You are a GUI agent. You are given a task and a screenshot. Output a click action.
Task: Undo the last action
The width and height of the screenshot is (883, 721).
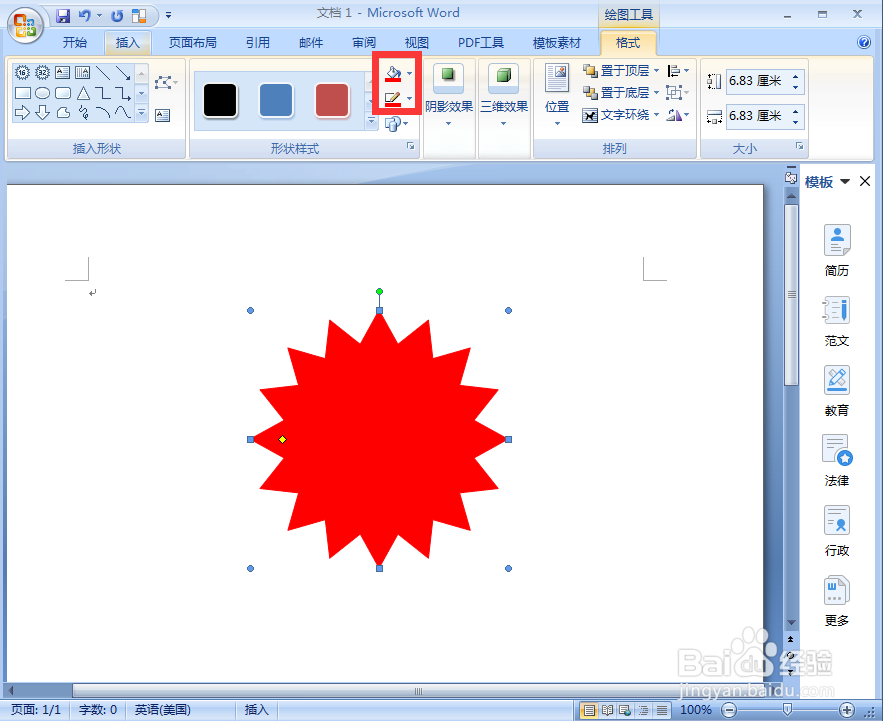[x=84, y=15]
